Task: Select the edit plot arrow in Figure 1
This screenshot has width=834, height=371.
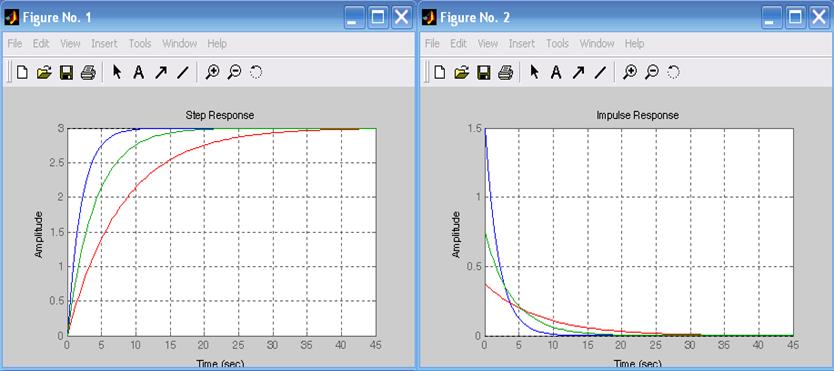Action: 117,72
